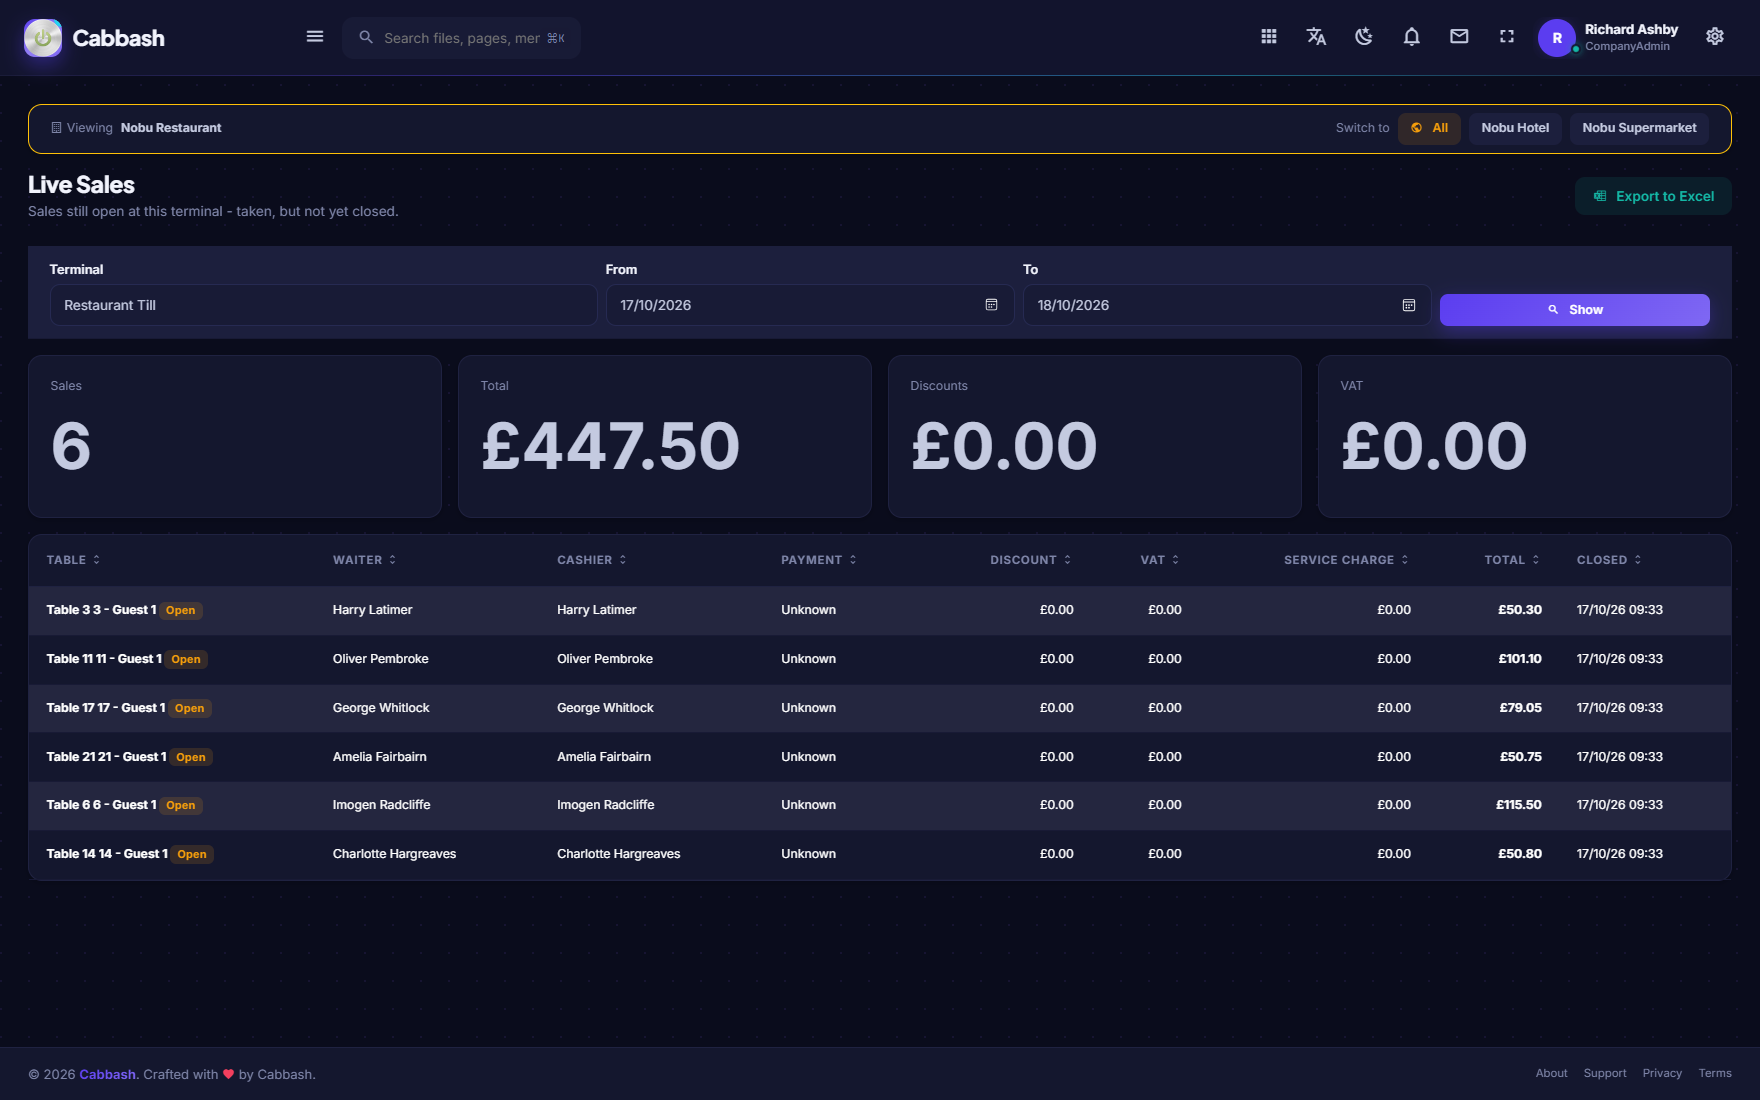
Task: Click total £115.50
Action: (1518, 805)
